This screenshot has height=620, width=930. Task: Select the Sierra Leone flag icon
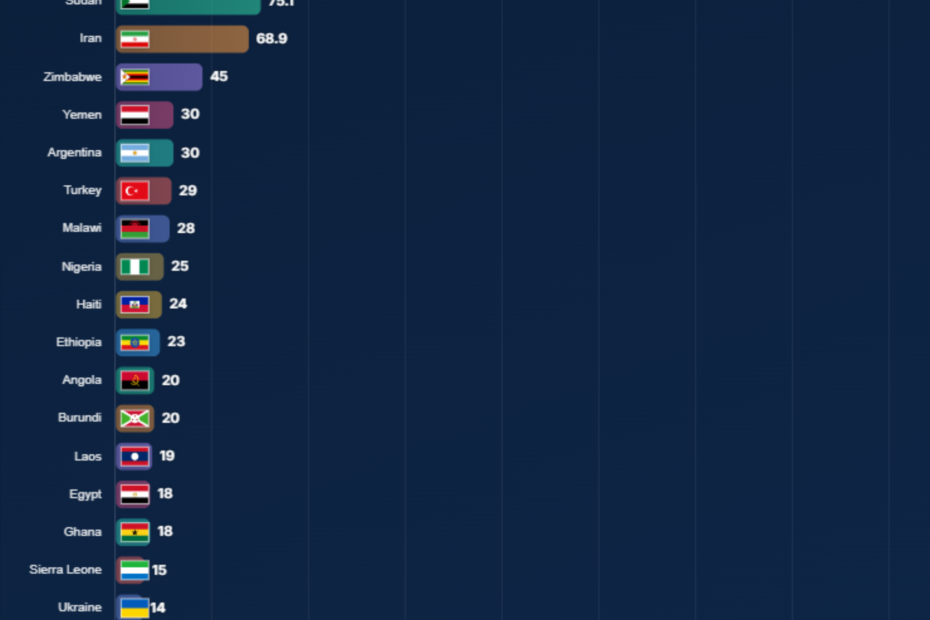135,570
